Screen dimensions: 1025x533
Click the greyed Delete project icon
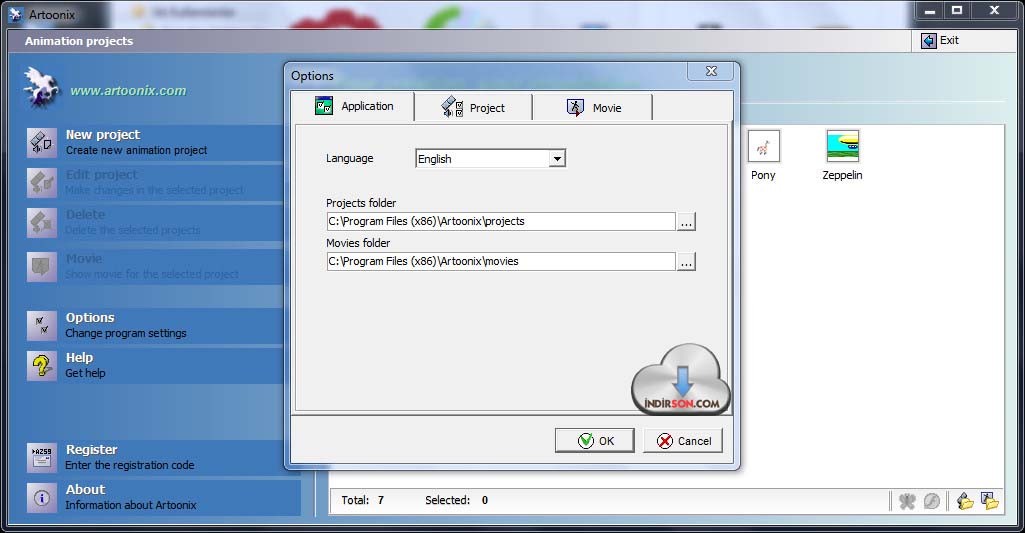(42, 222)
